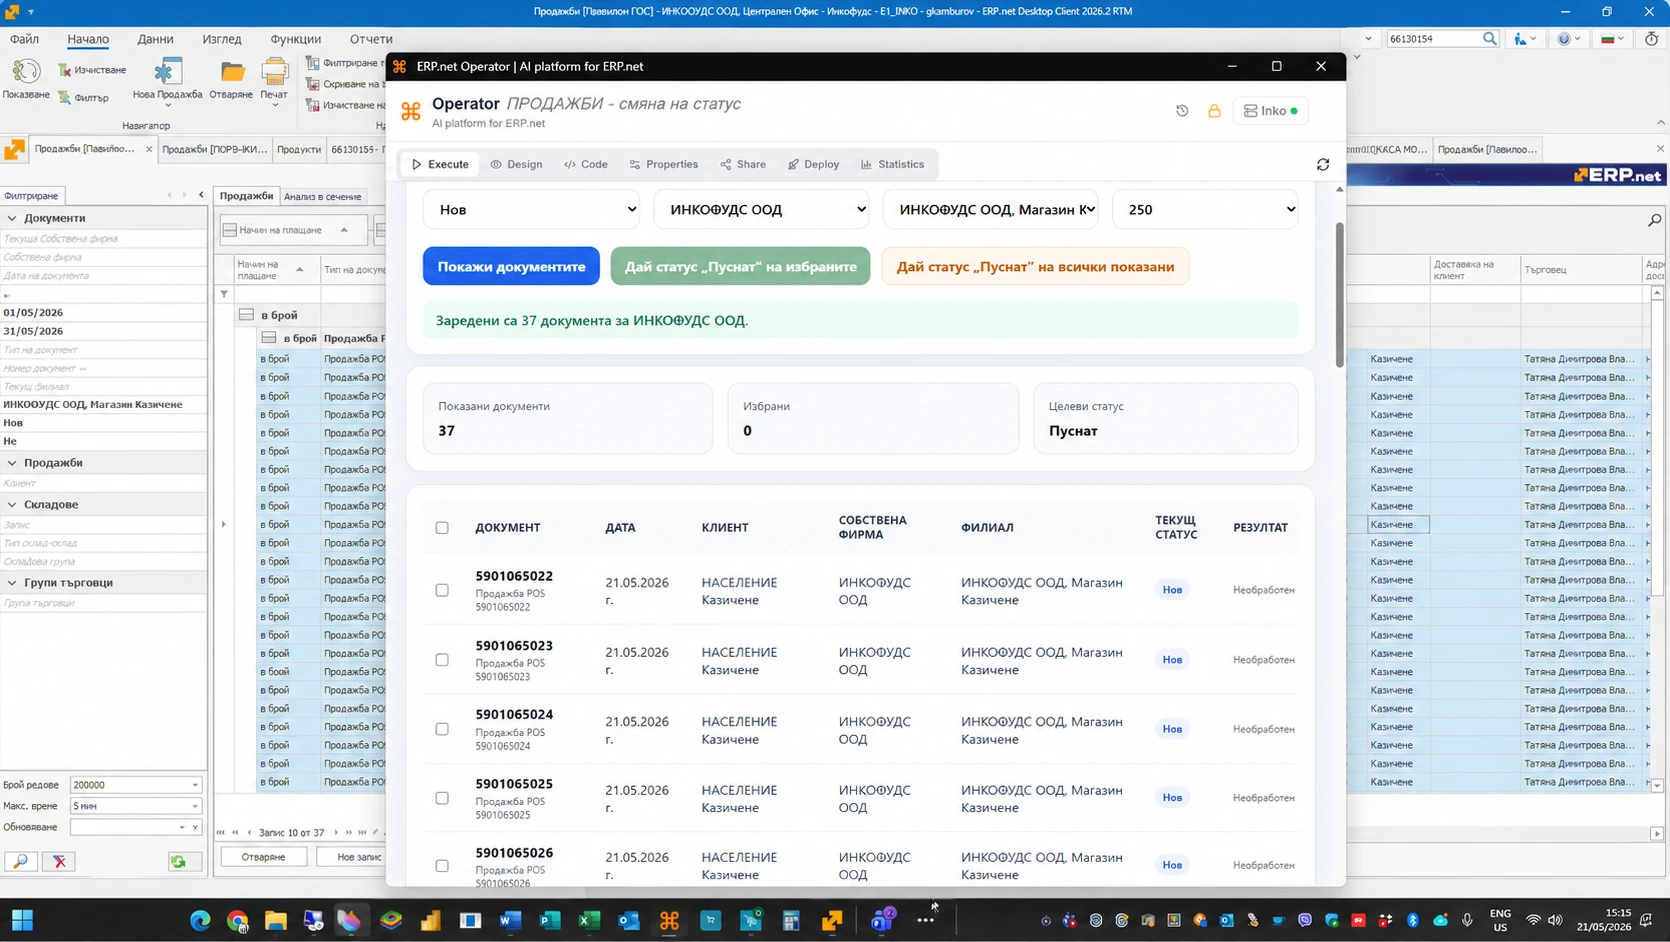This screenshot has height=942, width=1670.
Task: Click the Филтър icon in the ribbon
Action: pos(65,97)
